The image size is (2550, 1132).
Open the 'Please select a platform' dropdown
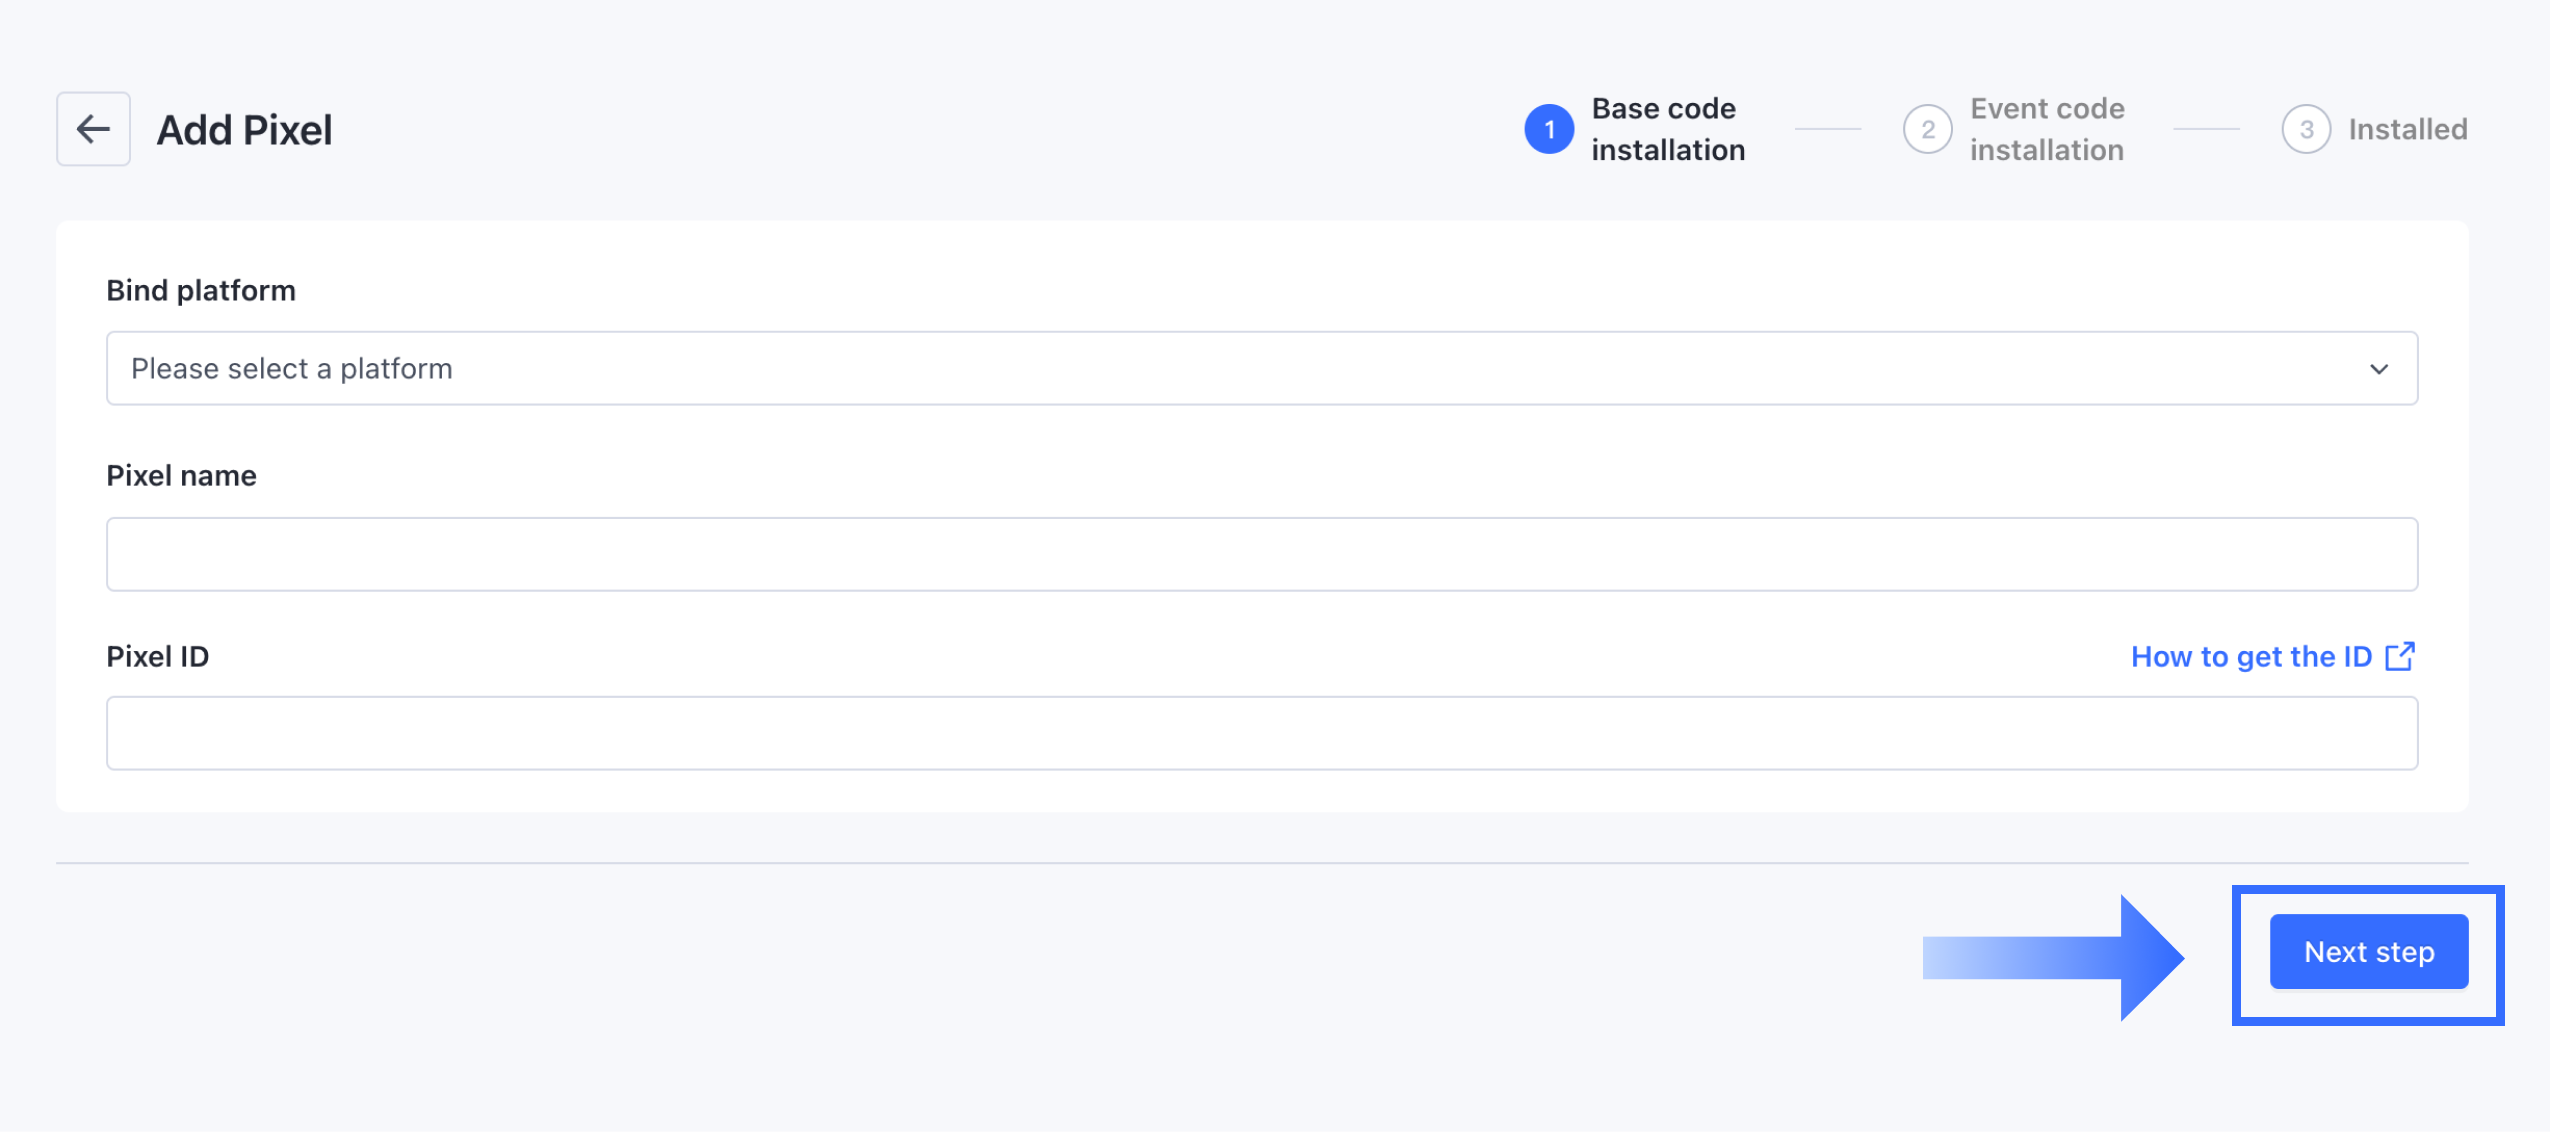coord(1260,369)
